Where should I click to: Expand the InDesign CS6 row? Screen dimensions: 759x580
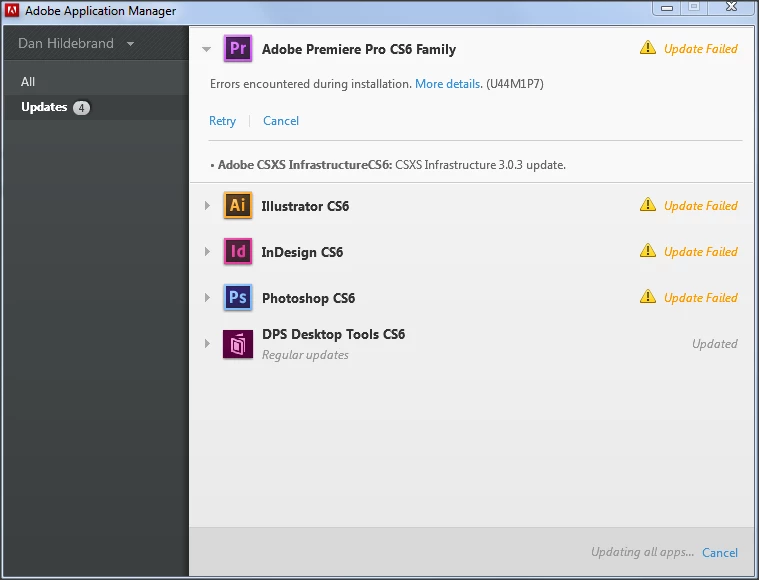tap(207, 251)
